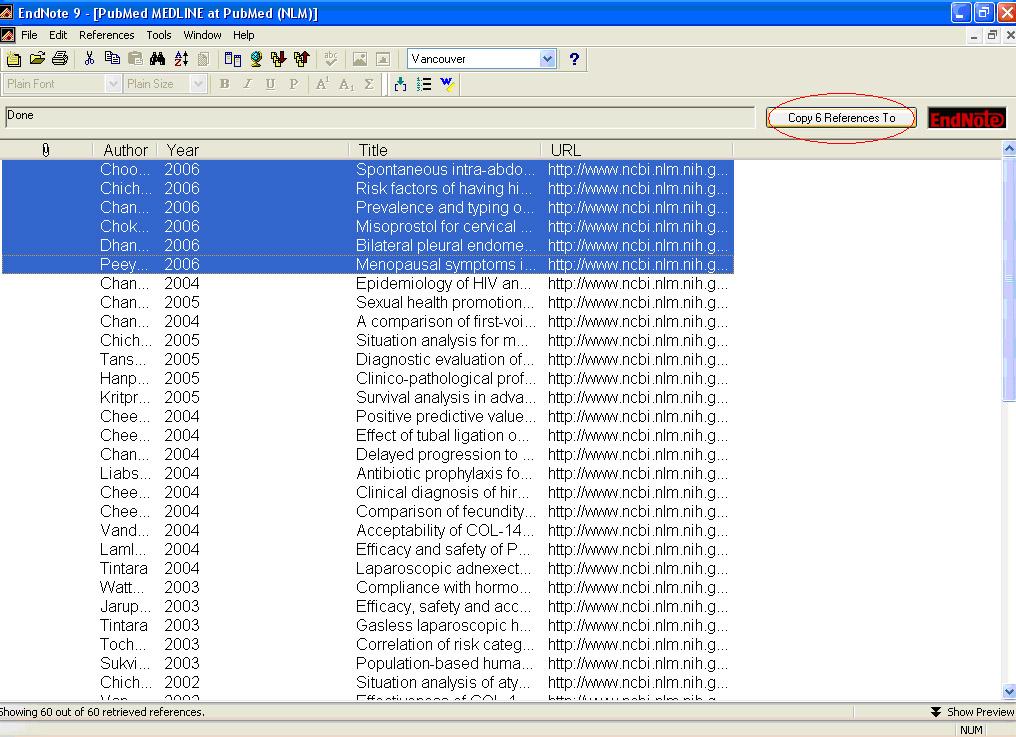Click the insert citation bracket icon
The width and height of the screenshot is (1016, 737).
(x=400, y=84)
